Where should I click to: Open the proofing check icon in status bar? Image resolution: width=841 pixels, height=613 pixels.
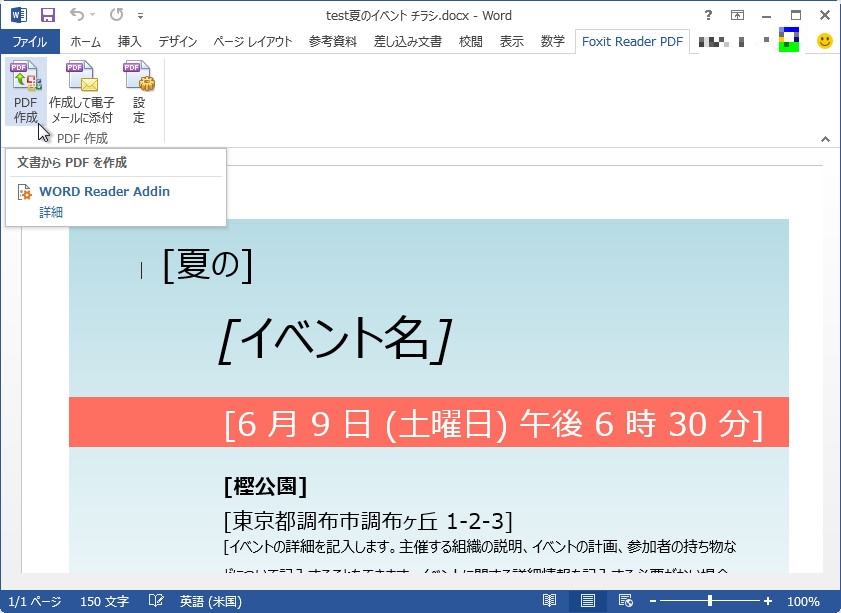click(x=156, y=600)
